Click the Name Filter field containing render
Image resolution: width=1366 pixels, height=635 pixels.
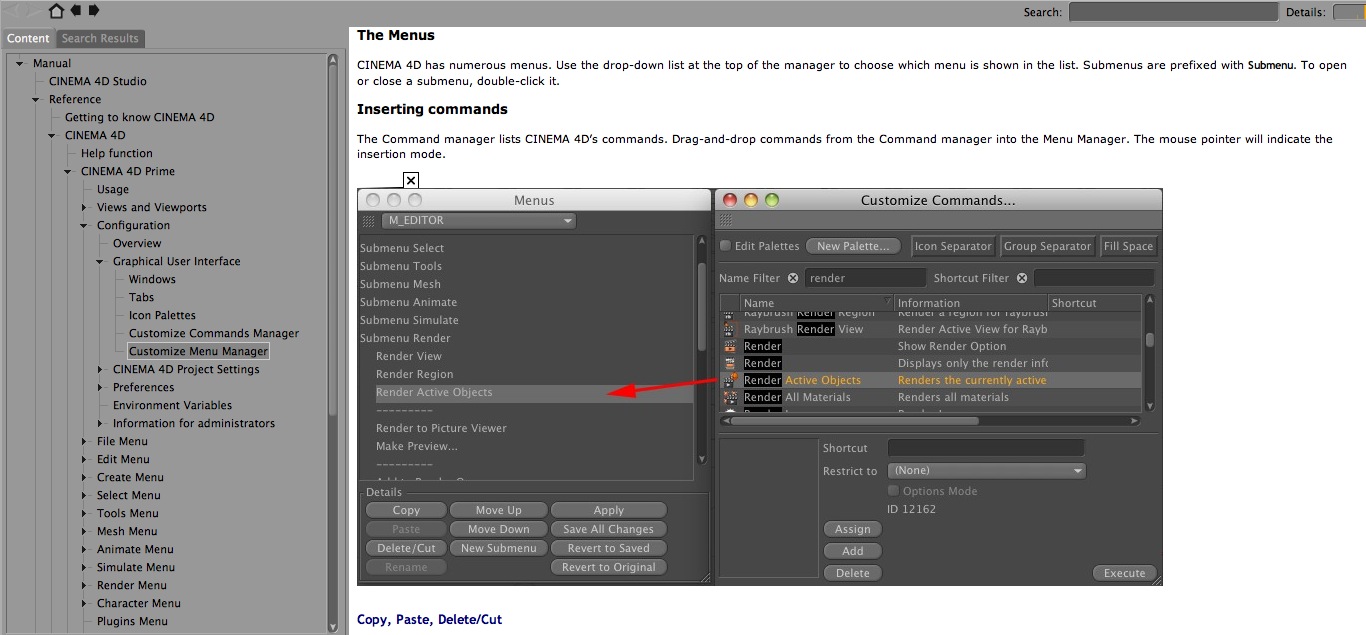[865, 278]
